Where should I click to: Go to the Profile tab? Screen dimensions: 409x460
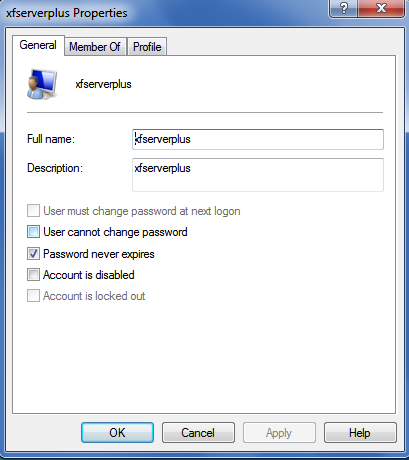[147, 47]
